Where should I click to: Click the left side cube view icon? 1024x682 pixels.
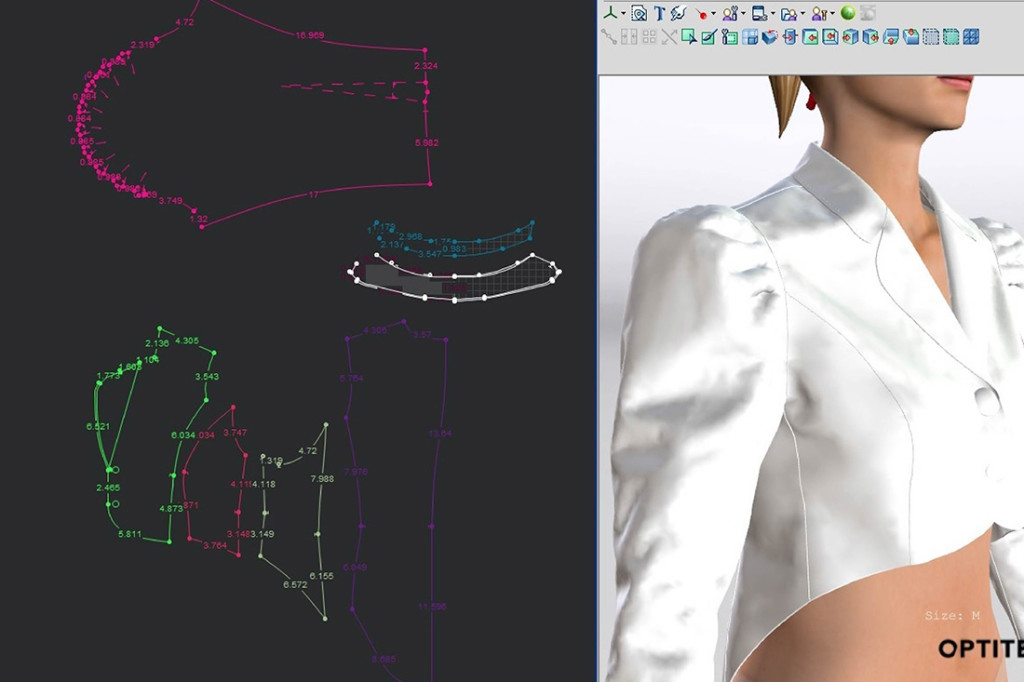click(x=850, y=37)
